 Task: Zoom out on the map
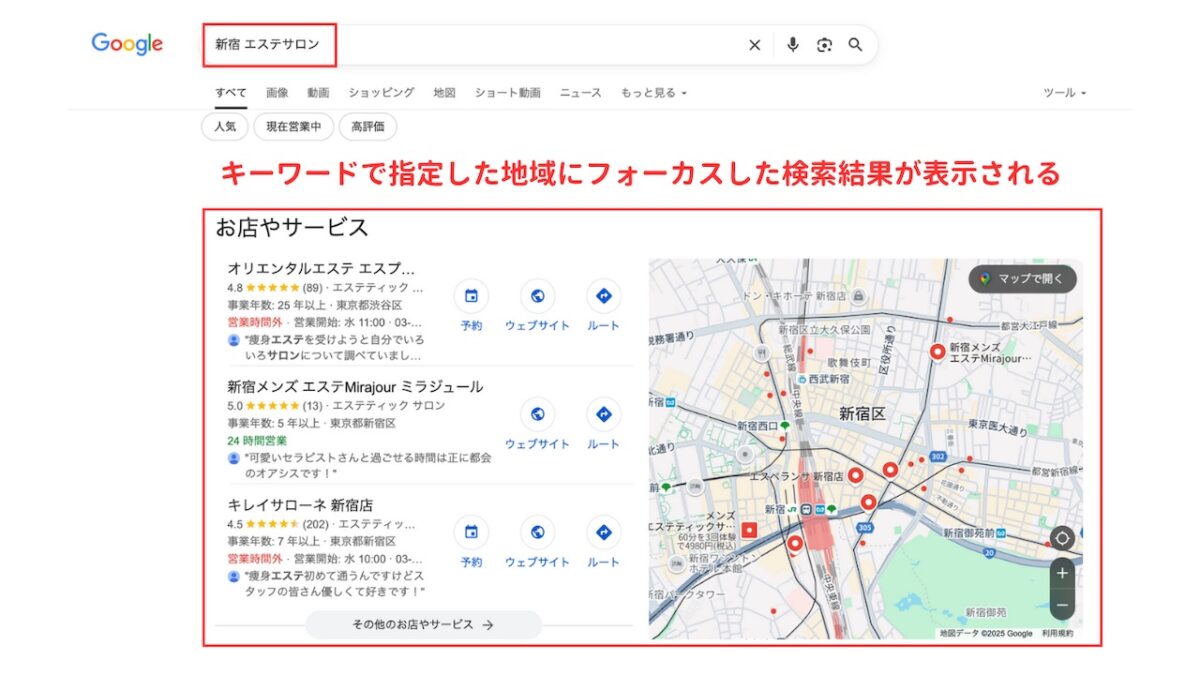pos(1062,604)
